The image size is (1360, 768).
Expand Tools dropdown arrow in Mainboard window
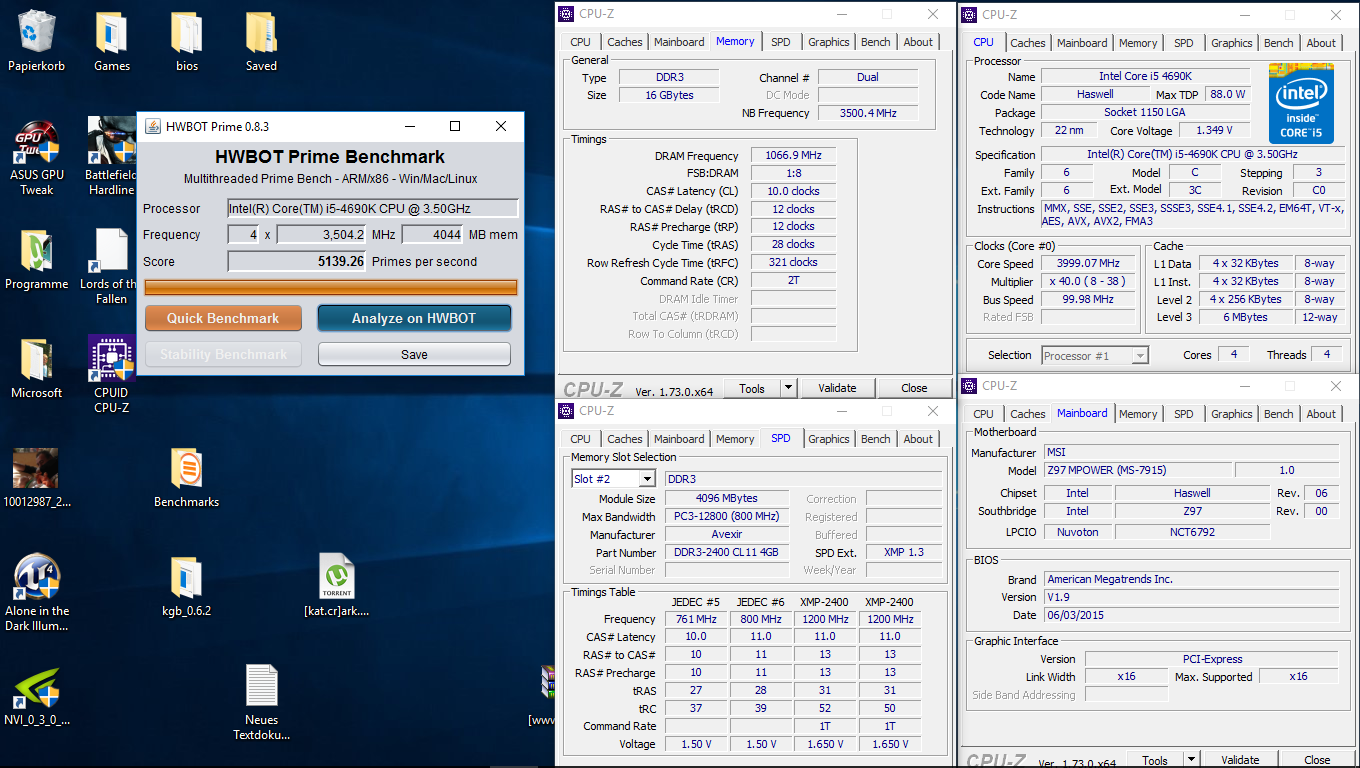1191,760
